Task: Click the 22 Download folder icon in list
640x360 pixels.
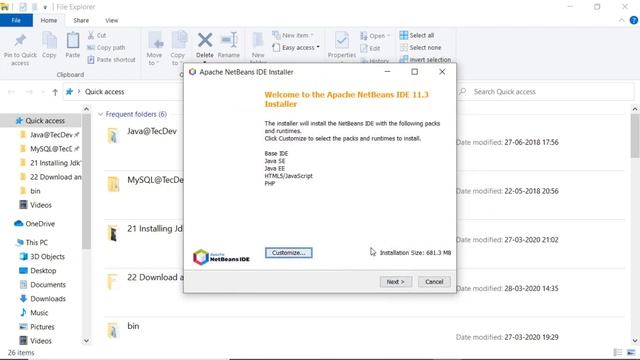Action: point(113,282)
